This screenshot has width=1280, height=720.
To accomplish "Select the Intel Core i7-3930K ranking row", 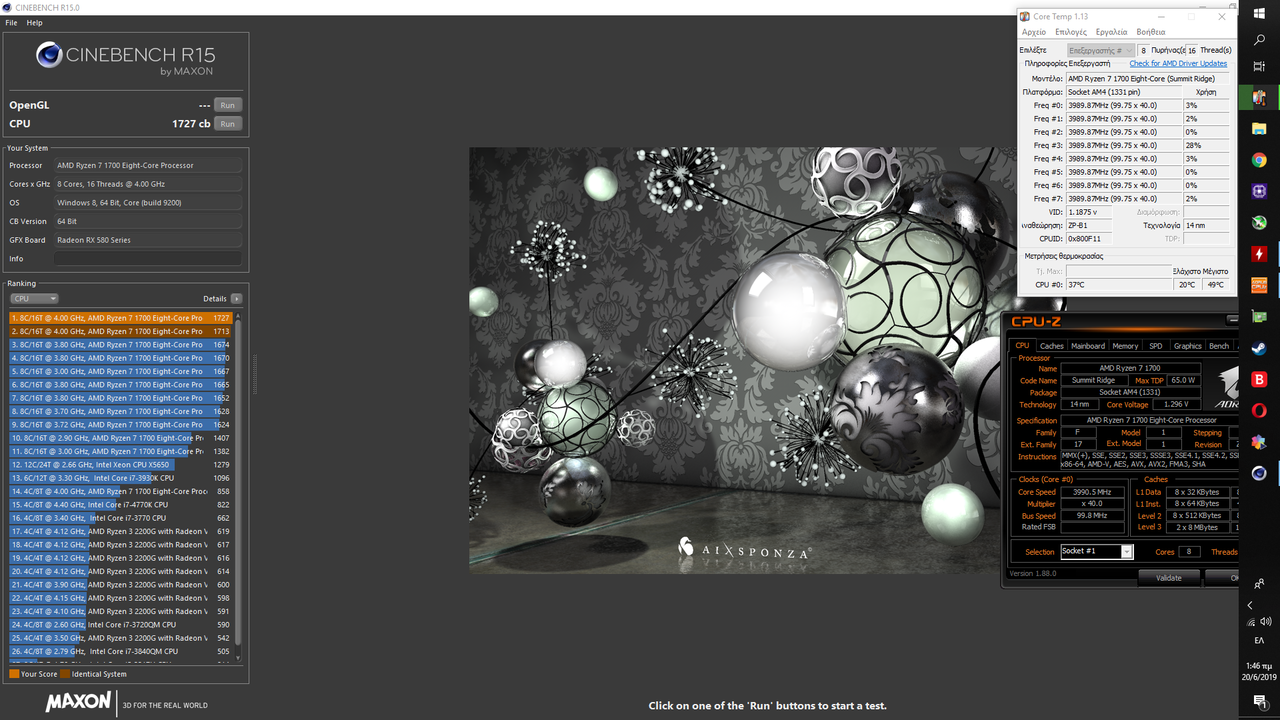I will pos(121,478).
